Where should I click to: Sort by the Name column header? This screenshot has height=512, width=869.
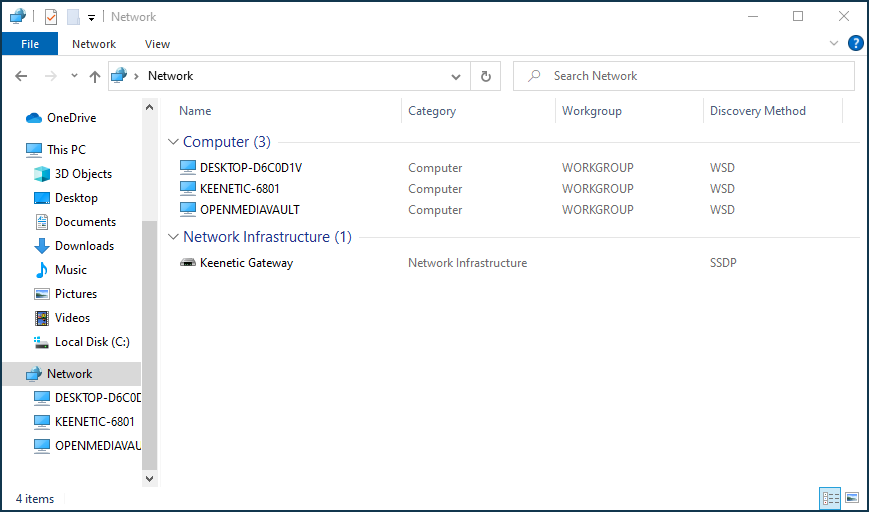pyautogui.click(x=195, y=111)
